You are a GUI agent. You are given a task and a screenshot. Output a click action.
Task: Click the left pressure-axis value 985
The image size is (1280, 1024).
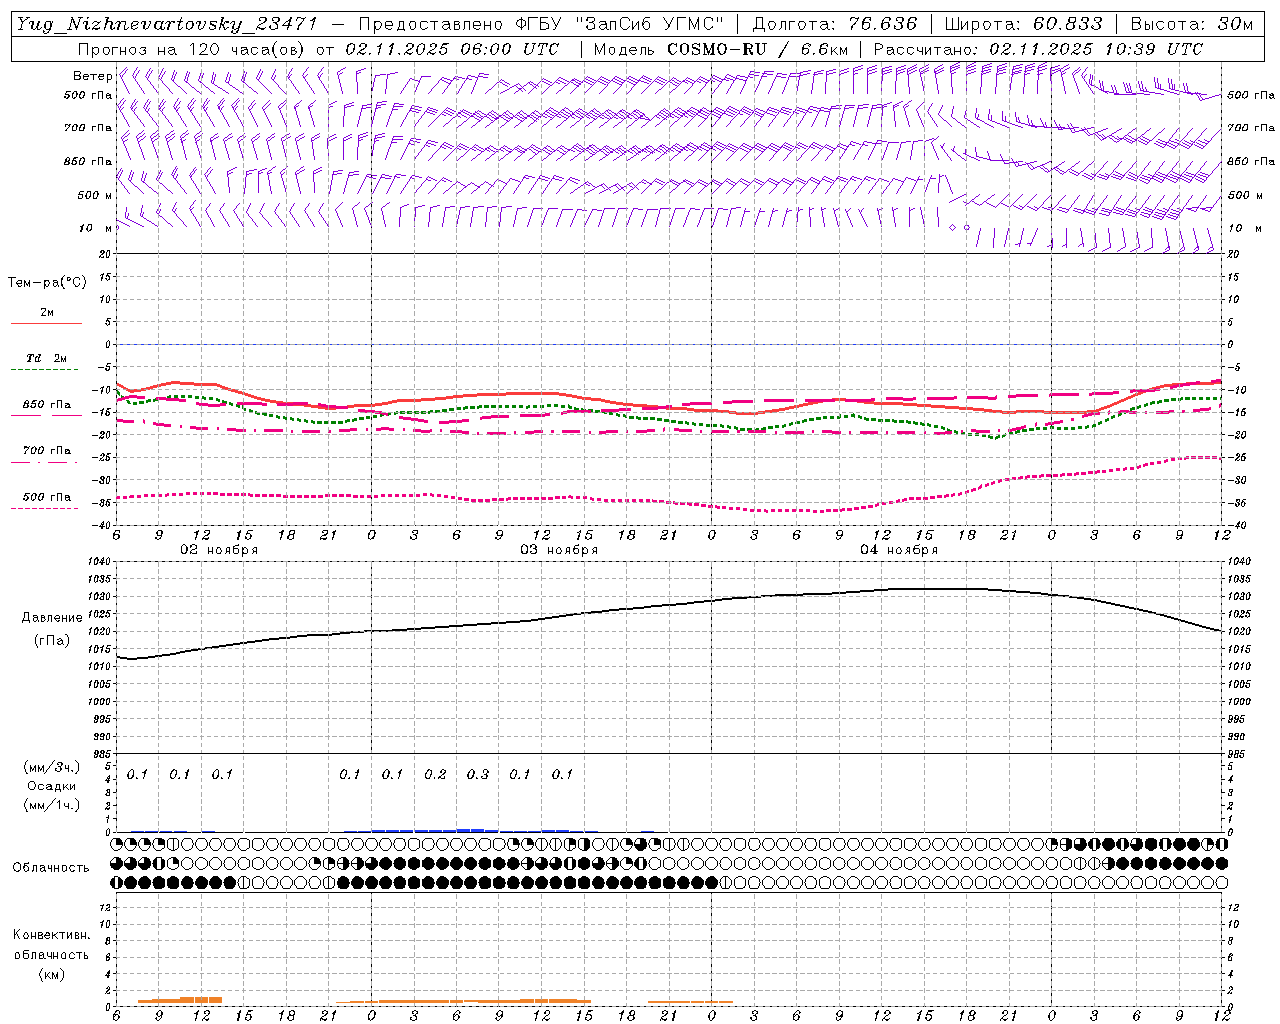coord(104,754)
